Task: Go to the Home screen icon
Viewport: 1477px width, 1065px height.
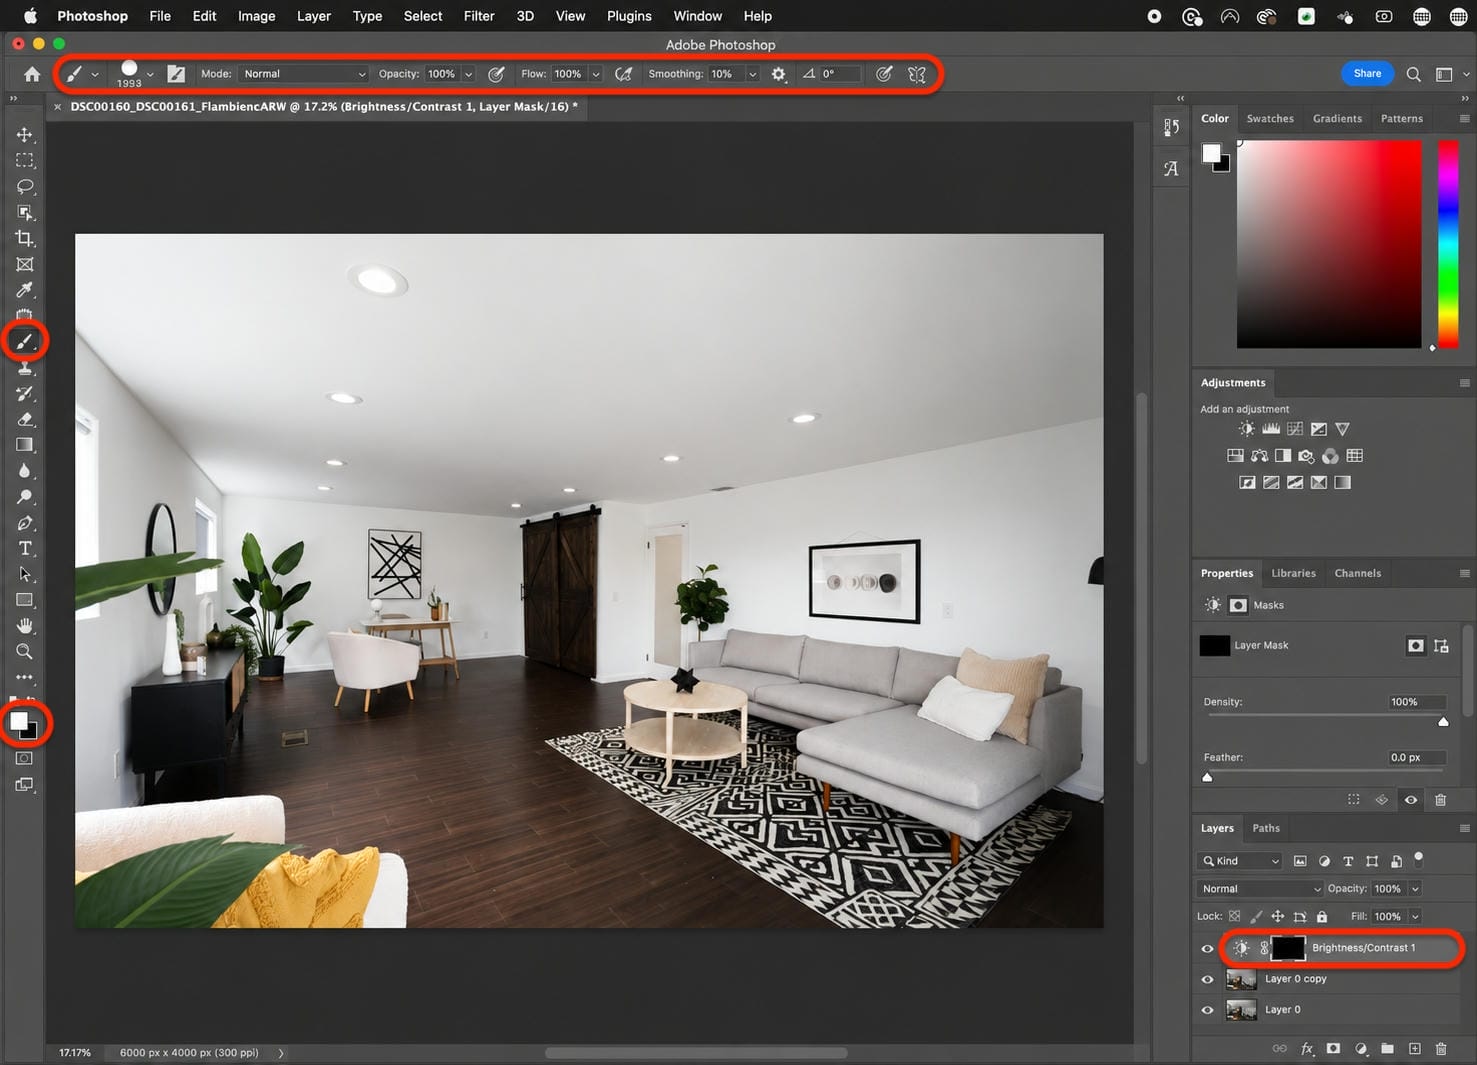Action: pyautogui.click(x=32, y=74)
